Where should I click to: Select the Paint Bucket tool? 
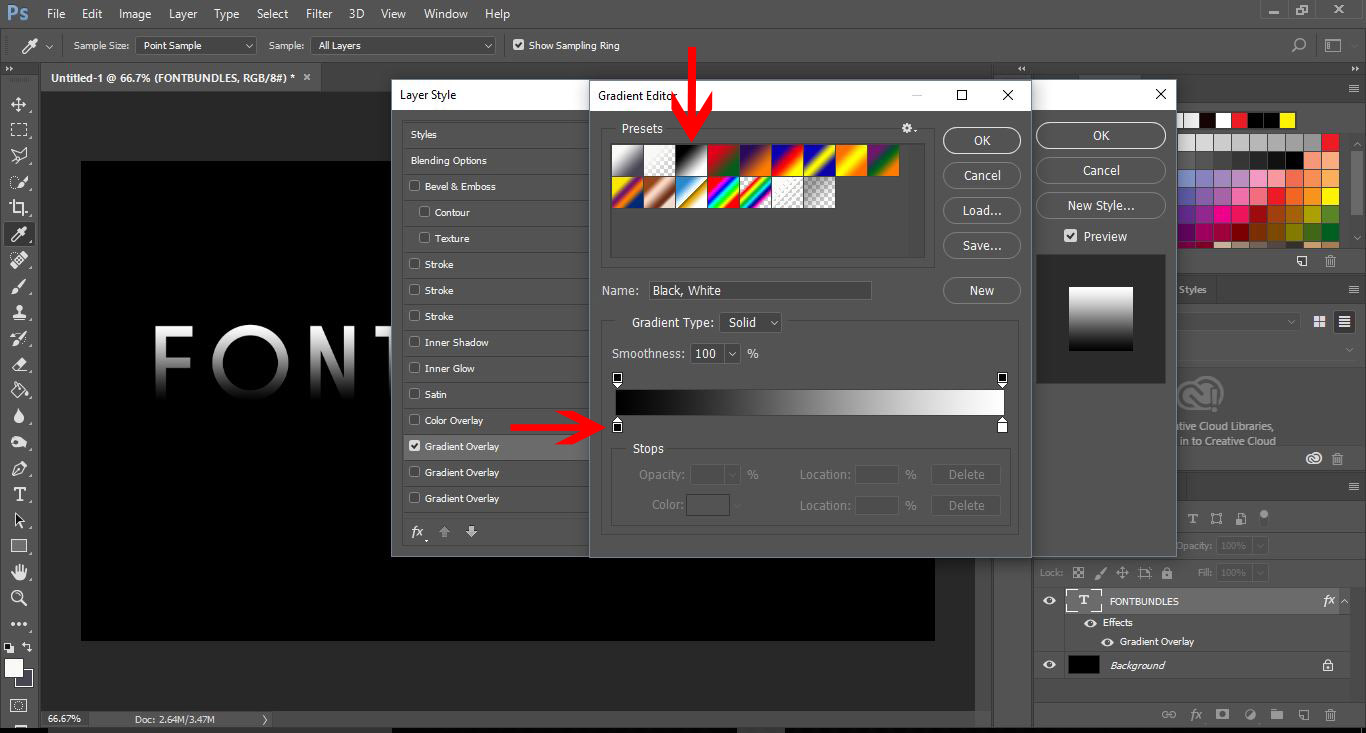(x=19, y=390)
